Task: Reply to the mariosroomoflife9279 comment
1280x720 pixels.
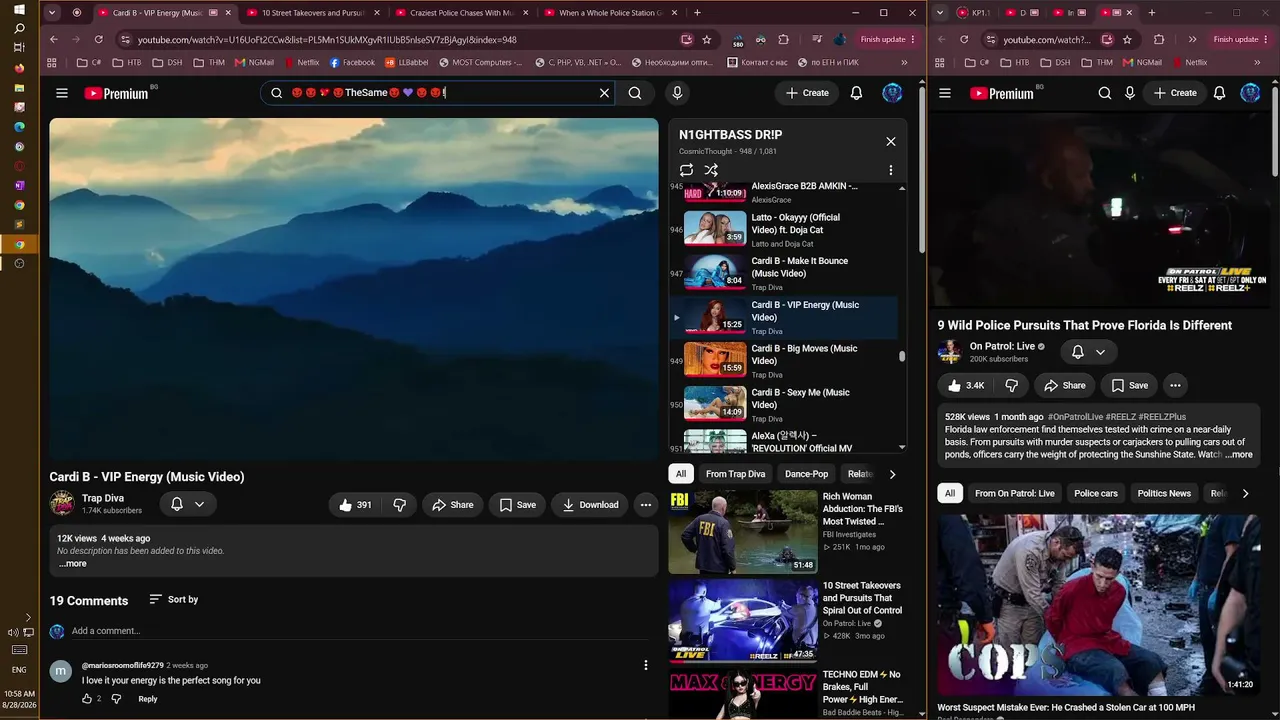Action: point(148,699)
